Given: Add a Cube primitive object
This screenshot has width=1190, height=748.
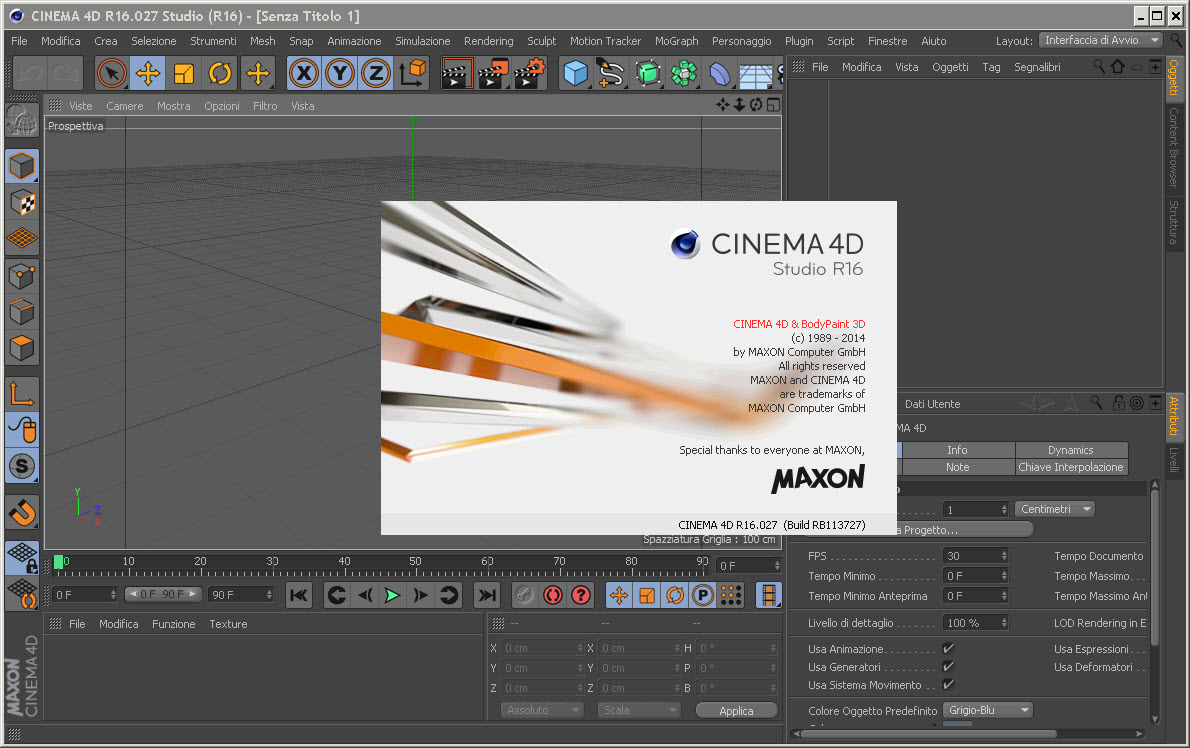Looking at the screenshot, I should (576, 74).
